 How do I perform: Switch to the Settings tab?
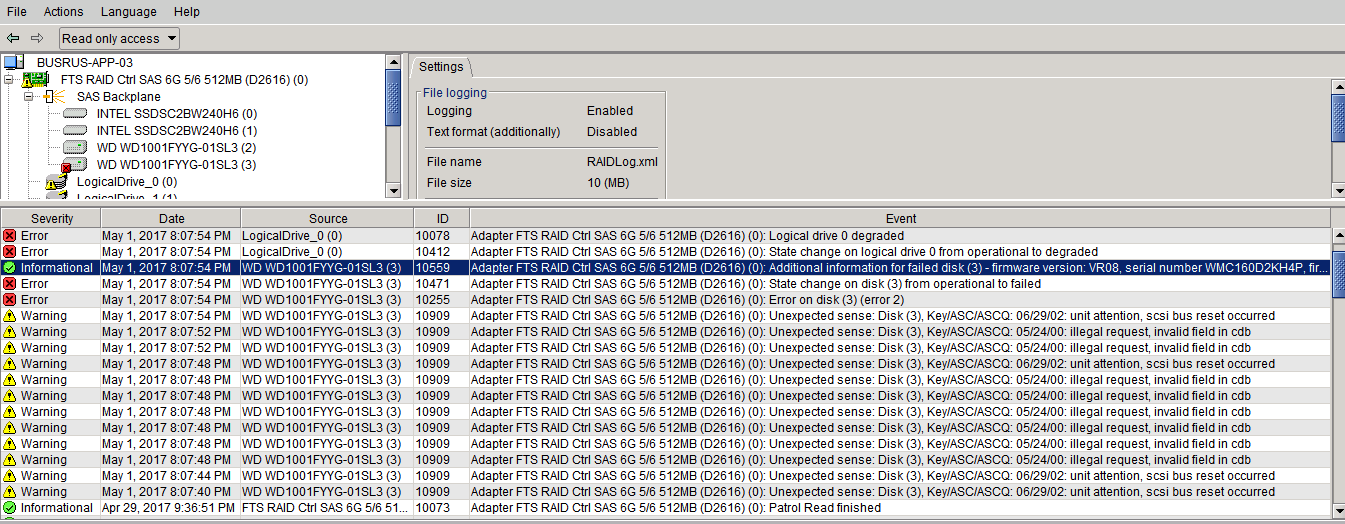click(441, 67)
